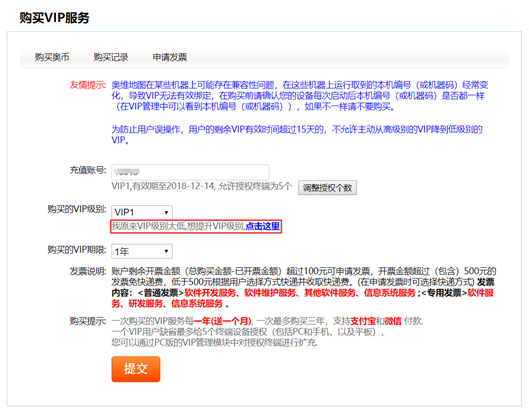Click the 购买的VIP期限 label
Image resolution: width=529 pixels, height=414 pixels.
tap(77, 250)
